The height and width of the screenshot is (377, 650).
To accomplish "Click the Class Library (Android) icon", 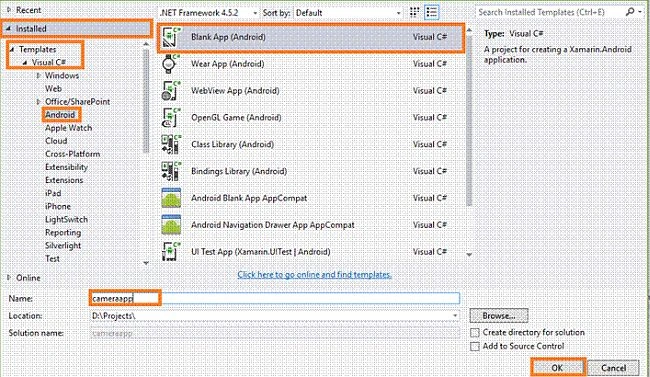I will point(171,144).
